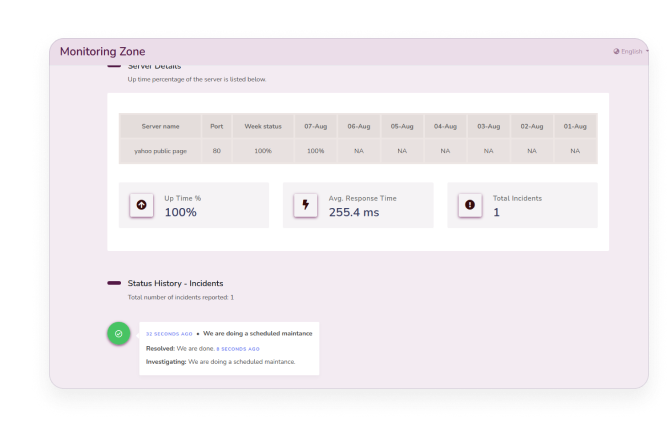Click the Status History - Incidents heading
Screen dimensions: 669x423
[x=175, y=283]
